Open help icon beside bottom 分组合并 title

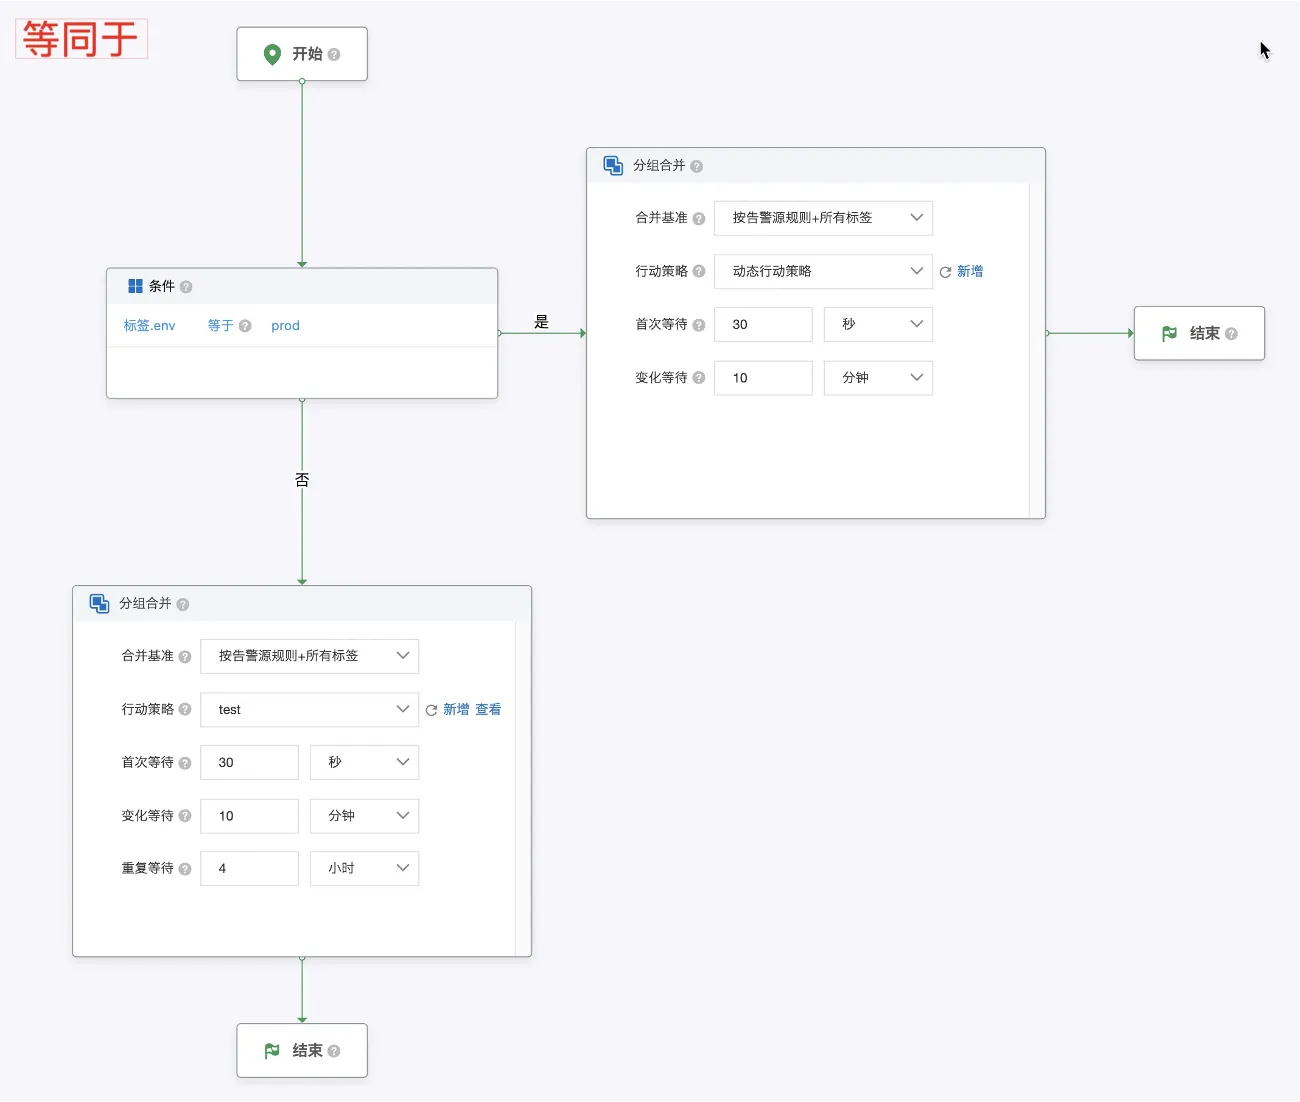(183, 604)
